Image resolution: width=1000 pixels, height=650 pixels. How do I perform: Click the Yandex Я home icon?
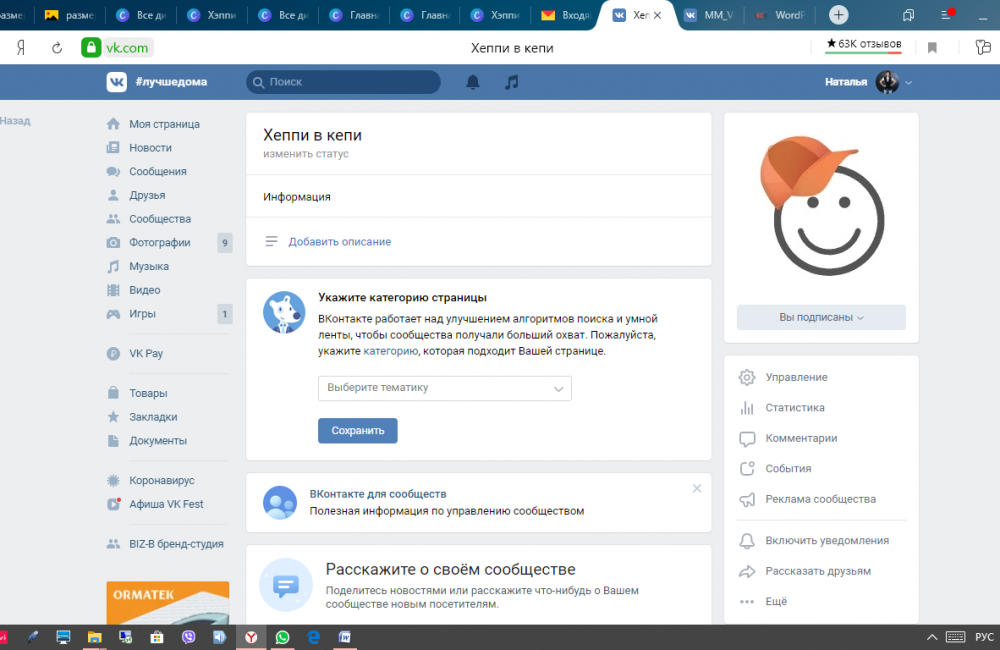click(x=20, y=48)
